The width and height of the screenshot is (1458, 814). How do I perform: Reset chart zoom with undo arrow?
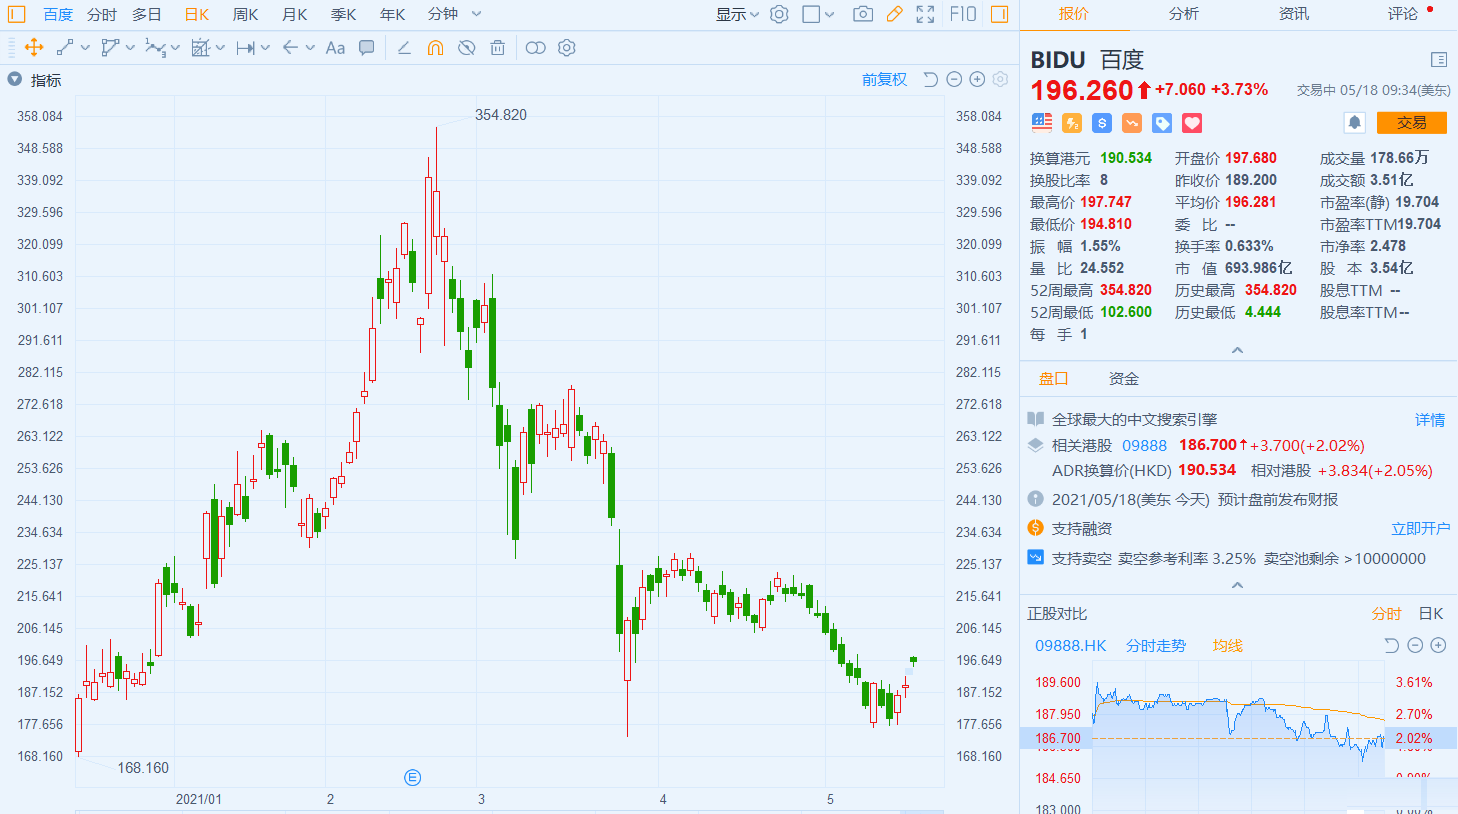coord(930,79)
